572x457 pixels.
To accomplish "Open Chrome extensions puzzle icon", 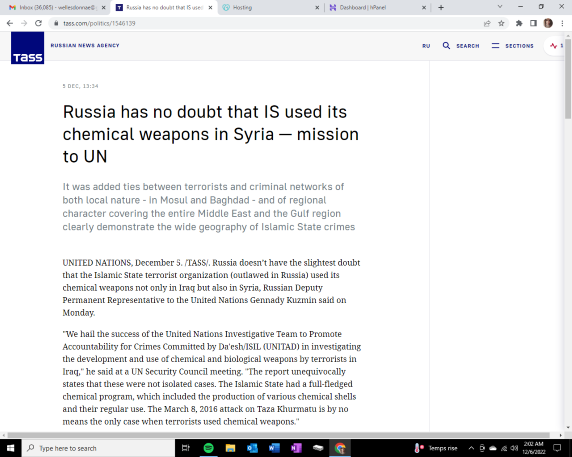I will (x=519, y=23).
